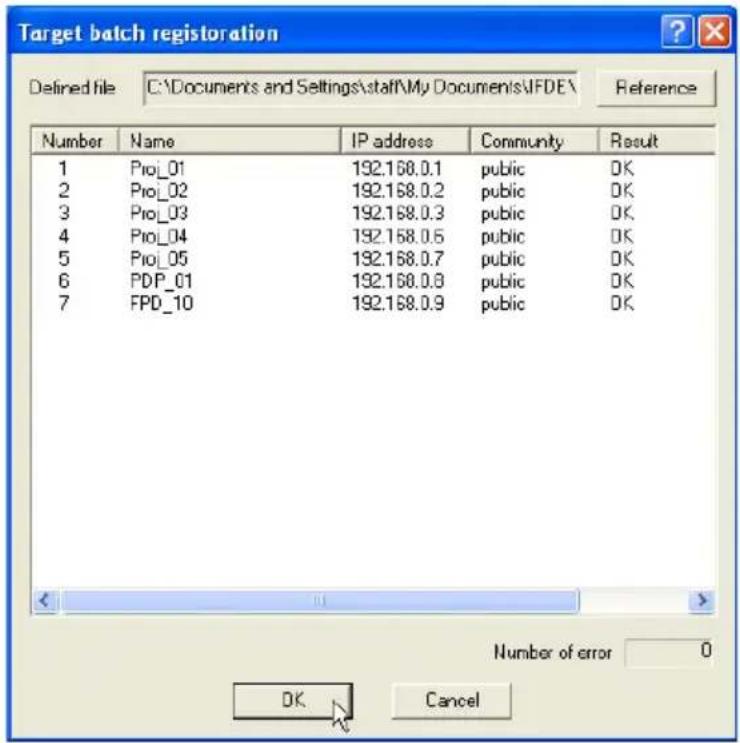The height and width of the screenshot is (743, 740).
Task: Select the Proj_05 row name
Action: pyautogui.click(x=159, y=259)
